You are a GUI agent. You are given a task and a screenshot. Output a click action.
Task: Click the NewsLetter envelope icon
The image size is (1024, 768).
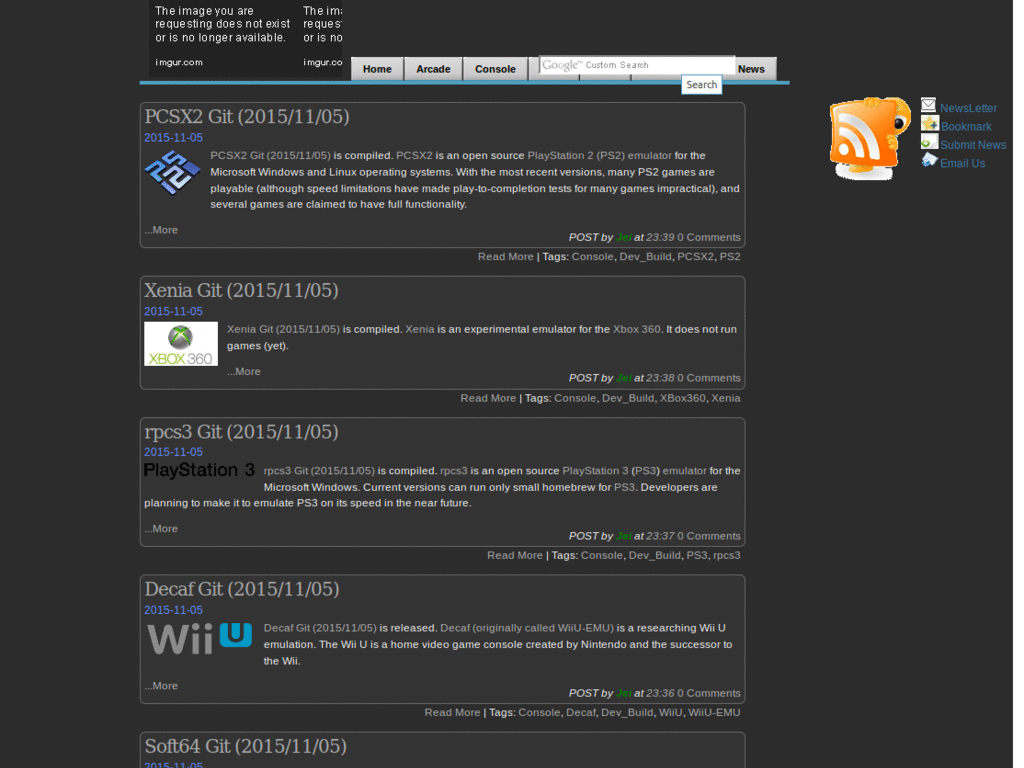pyautogui.click(x=928, y=105)
